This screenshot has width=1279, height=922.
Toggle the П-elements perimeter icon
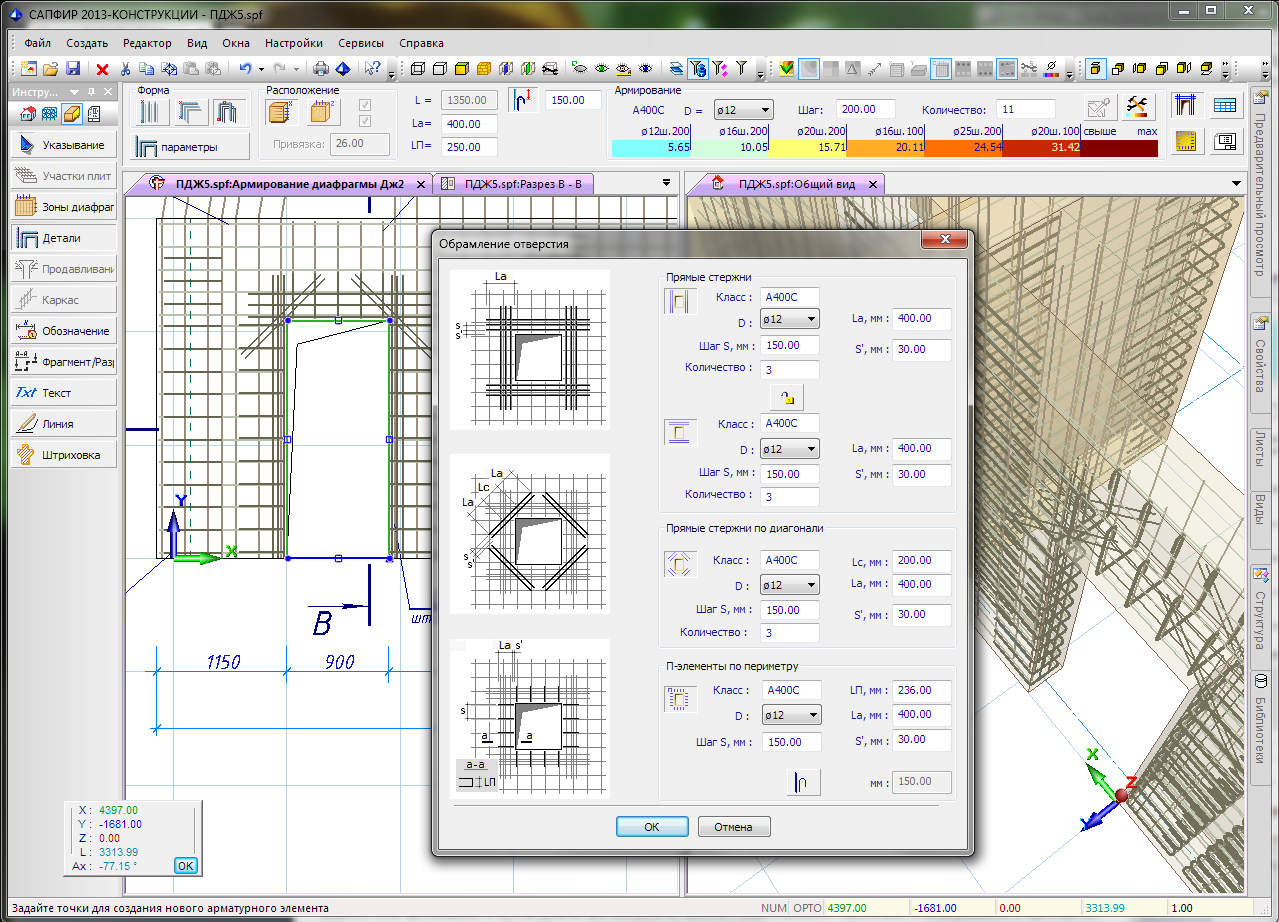click(x=678, y=698)
